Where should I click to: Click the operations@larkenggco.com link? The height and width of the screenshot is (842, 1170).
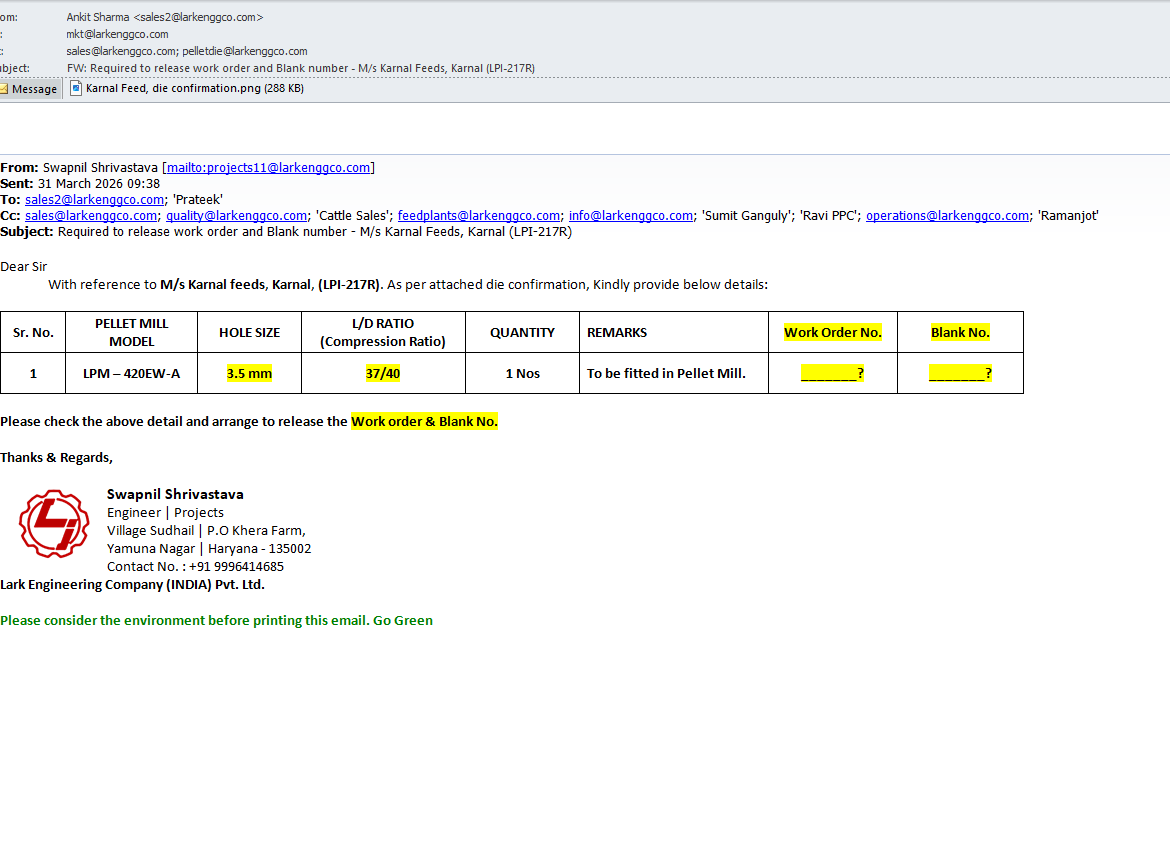[947, 216]
